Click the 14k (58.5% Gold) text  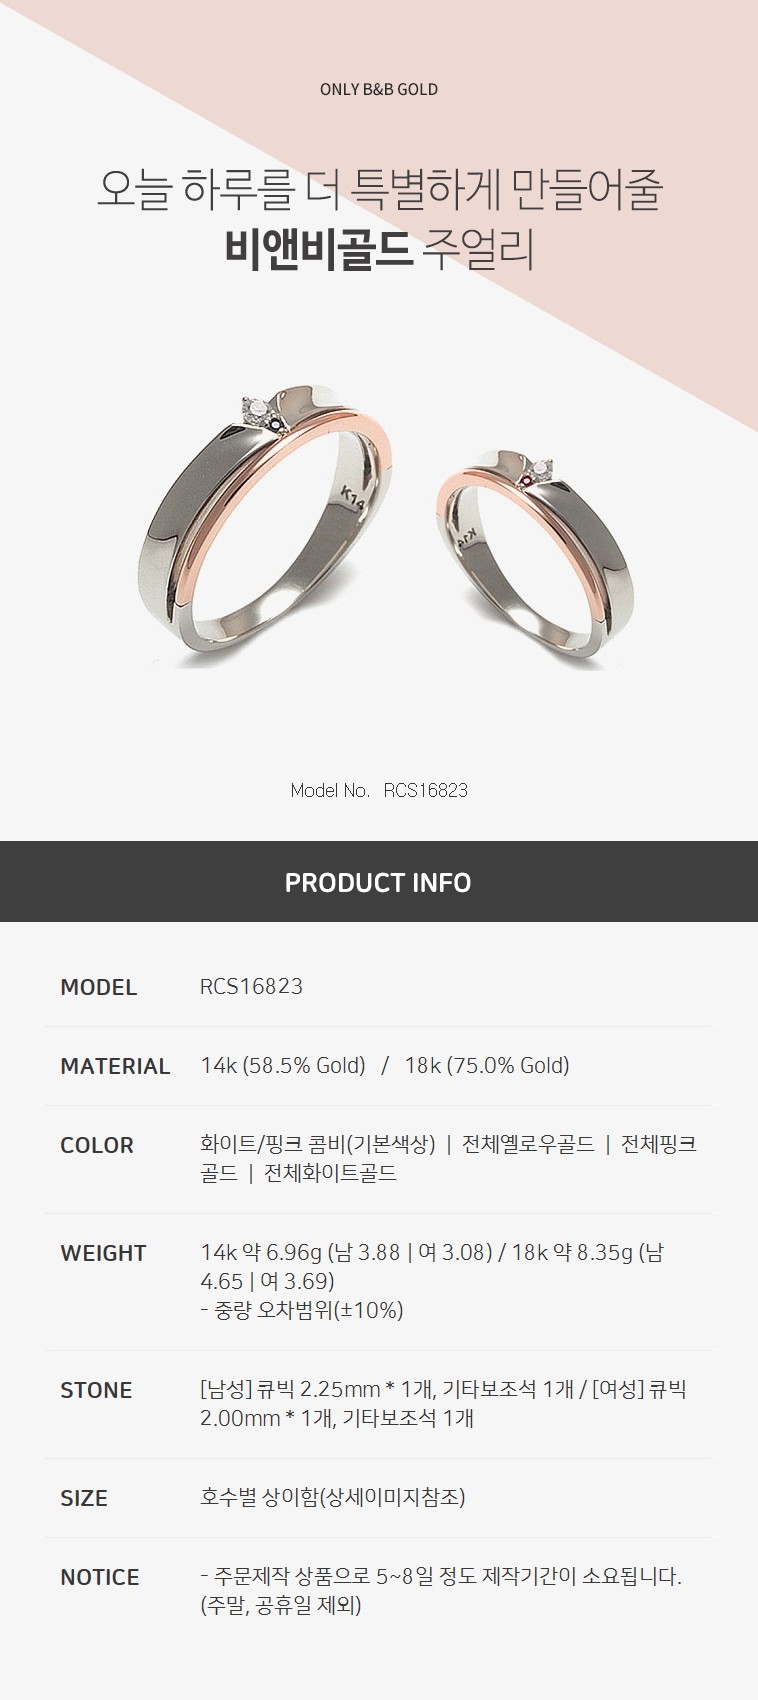tap(283, 1066)
